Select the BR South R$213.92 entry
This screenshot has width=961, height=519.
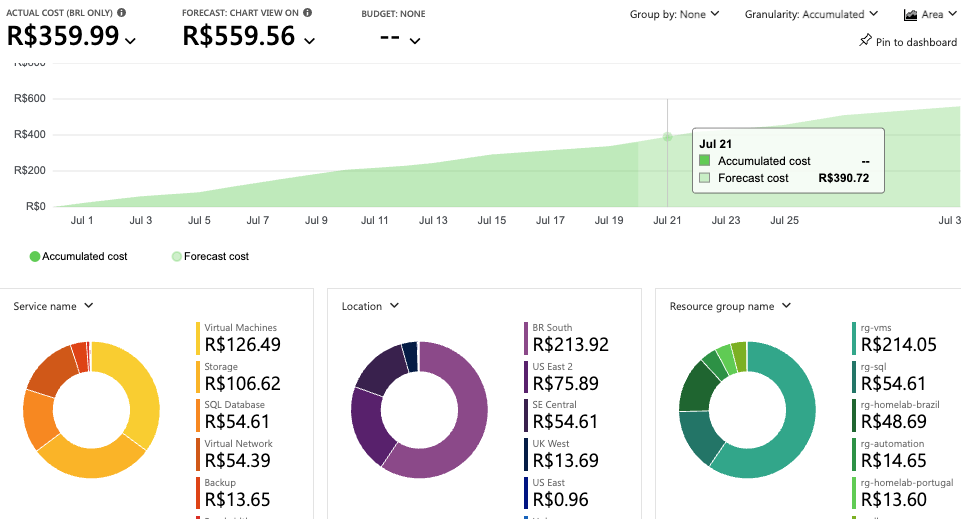click(x=567, y=338)
